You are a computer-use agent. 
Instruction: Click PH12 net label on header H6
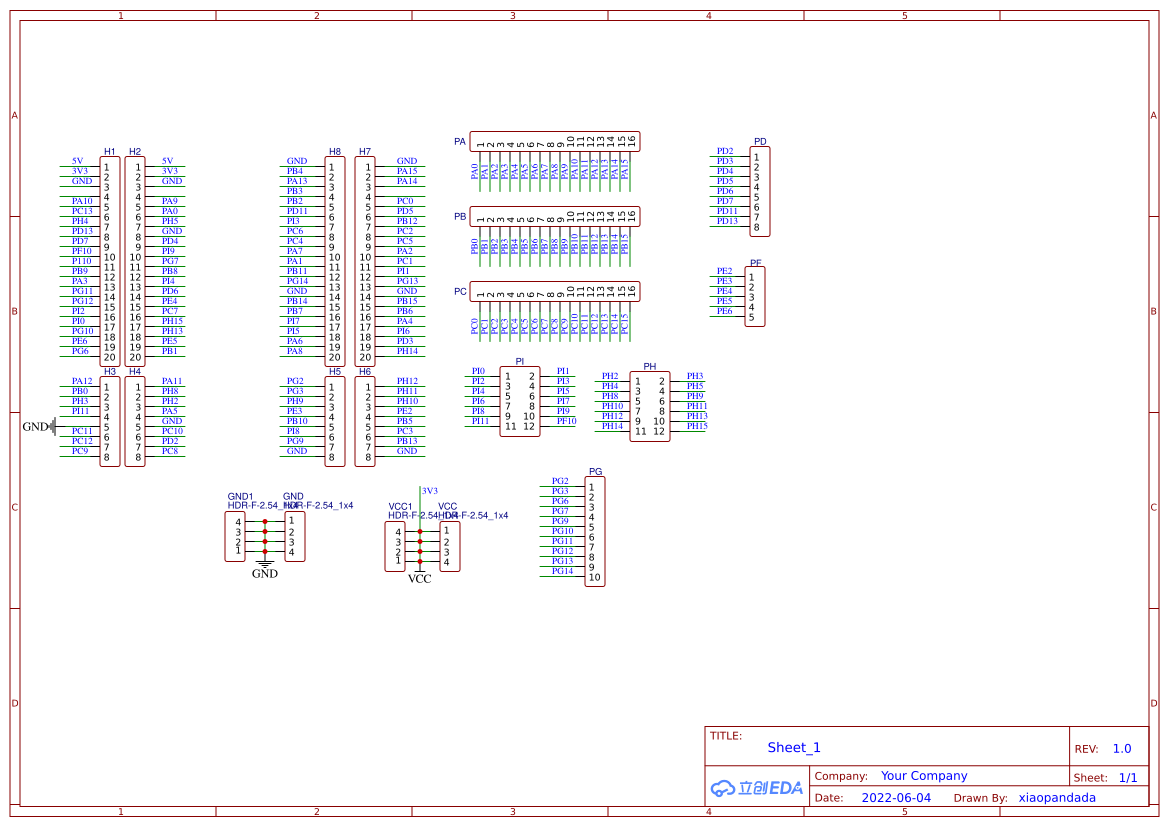tap(407, 381)
